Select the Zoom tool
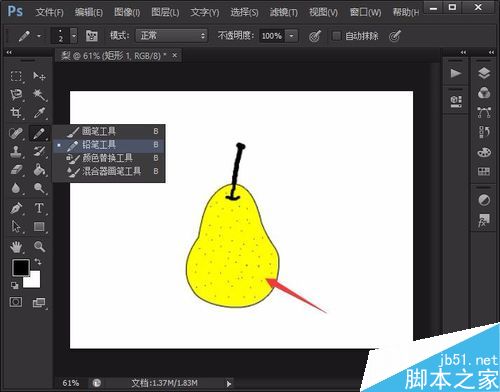This screenshot has width=500, height=392. 39,247
